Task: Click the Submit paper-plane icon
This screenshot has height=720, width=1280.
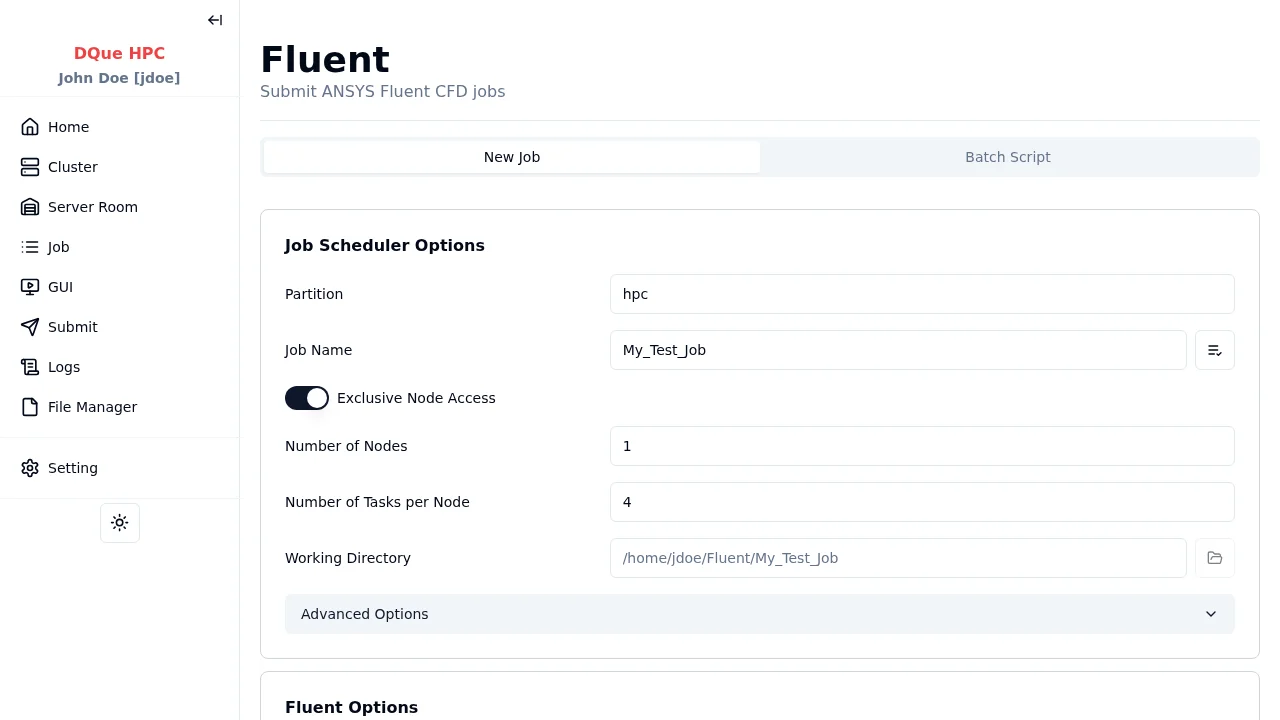Action: tap(30, 327)
